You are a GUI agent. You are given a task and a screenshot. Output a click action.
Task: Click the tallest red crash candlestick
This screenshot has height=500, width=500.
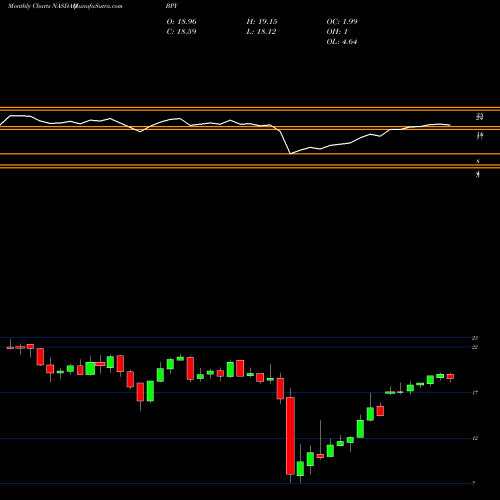tap(290, 436)
